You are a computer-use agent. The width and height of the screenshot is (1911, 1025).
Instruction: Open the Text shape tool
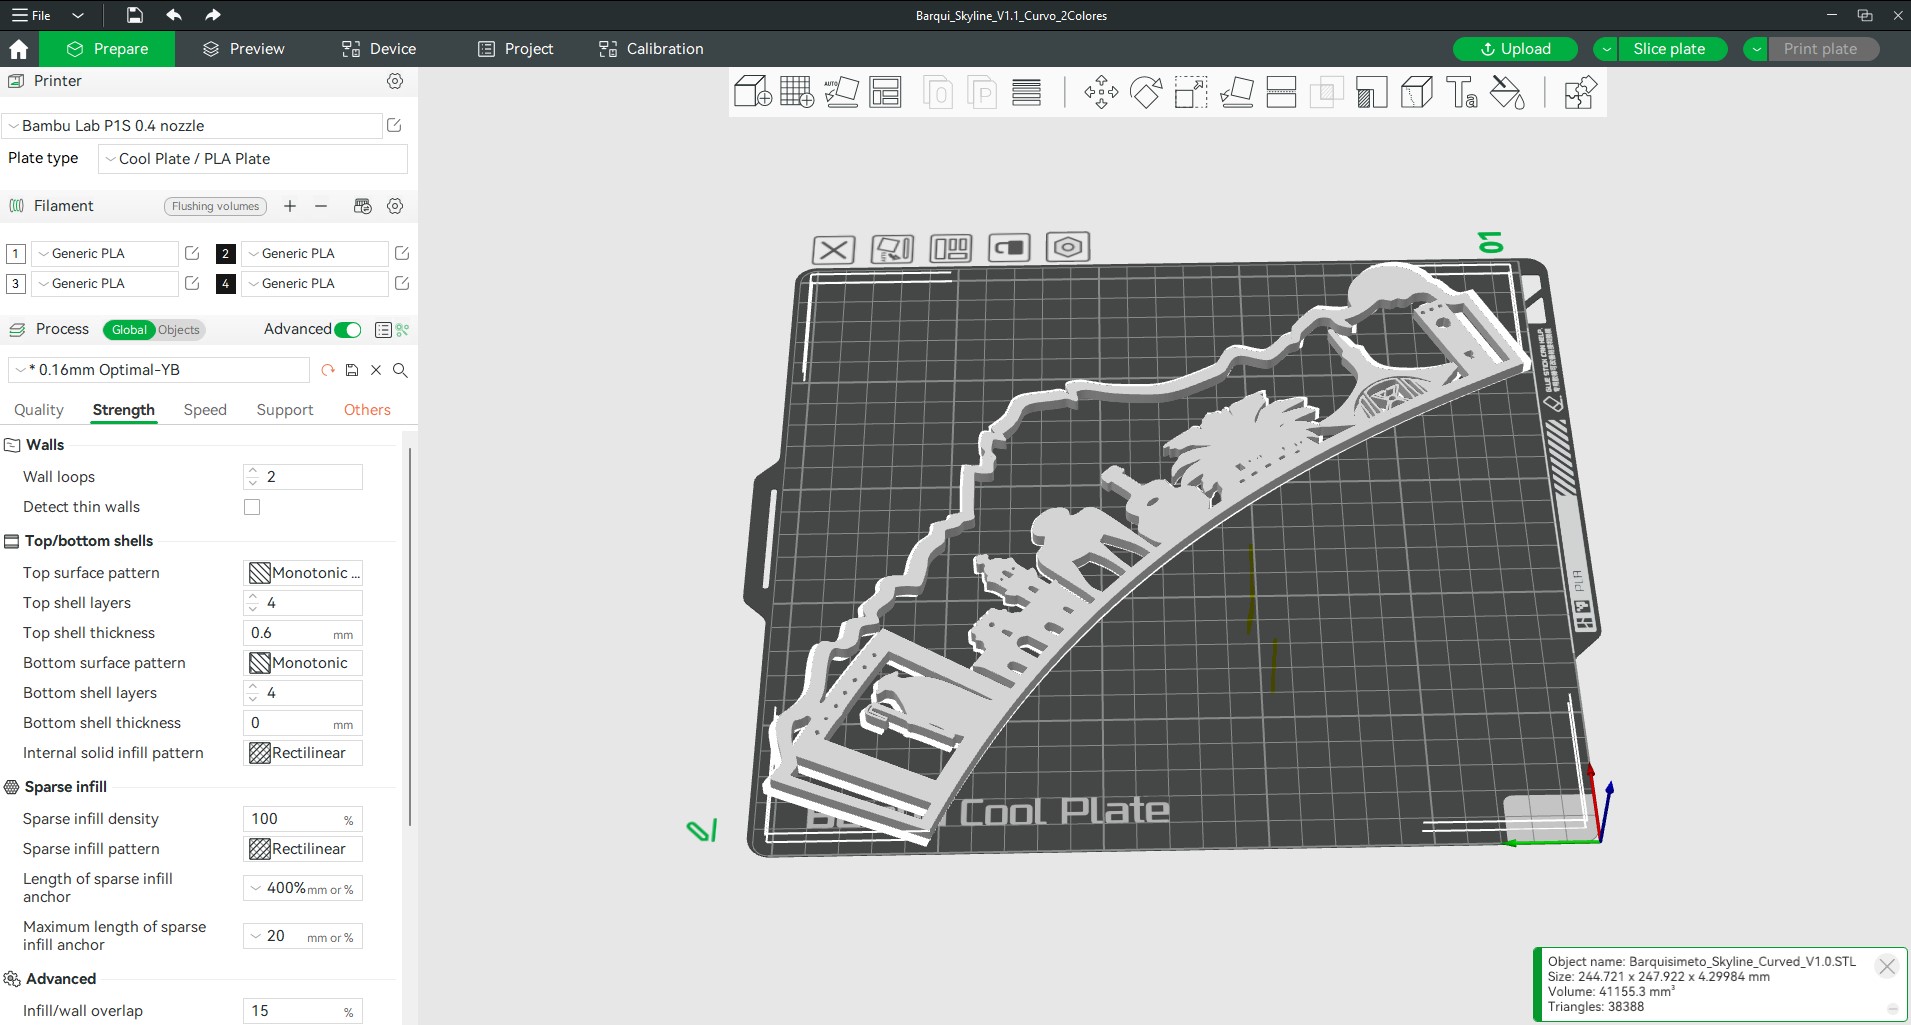point(1462,93)
